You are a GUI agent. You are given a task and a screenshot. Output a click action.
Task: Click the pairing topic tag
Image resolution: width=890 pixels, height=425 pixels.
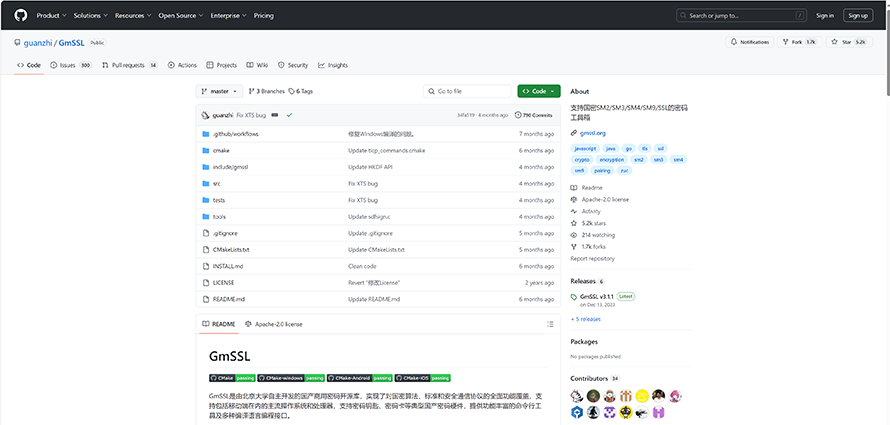click(602, 171)
